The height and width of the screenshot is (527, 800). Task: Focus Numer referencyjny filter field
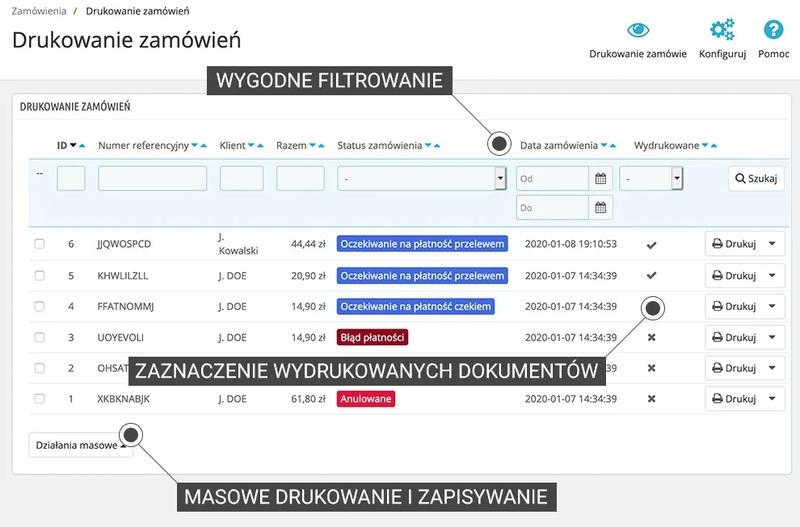[153, 179]
